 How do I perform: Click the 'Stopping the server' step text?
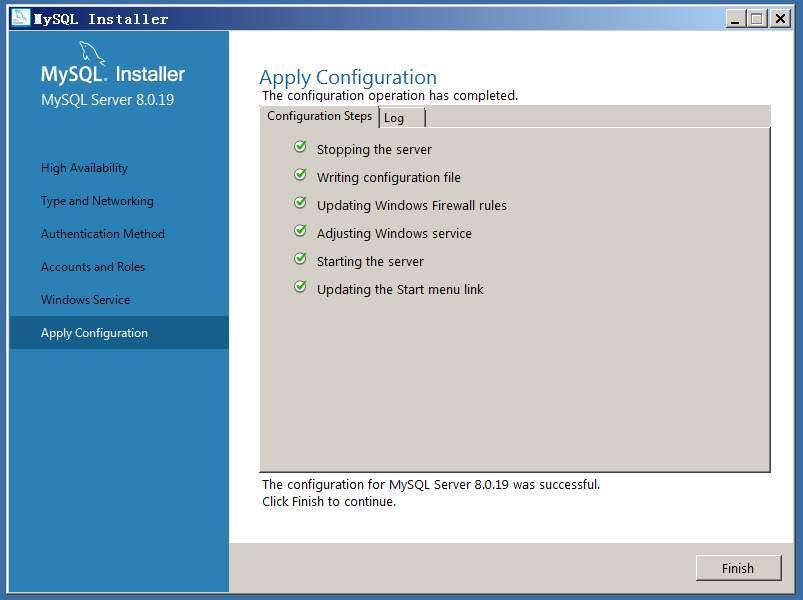[374, 149]
